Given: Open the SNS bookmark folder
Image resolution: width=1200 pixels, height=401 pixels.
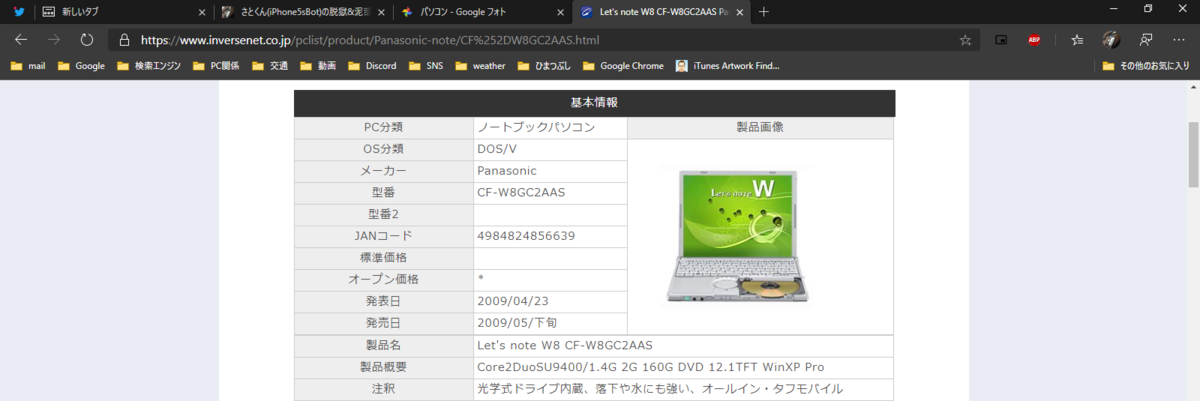Looking at the screenshot, I should pyautogui.click(x=427, y=66).
